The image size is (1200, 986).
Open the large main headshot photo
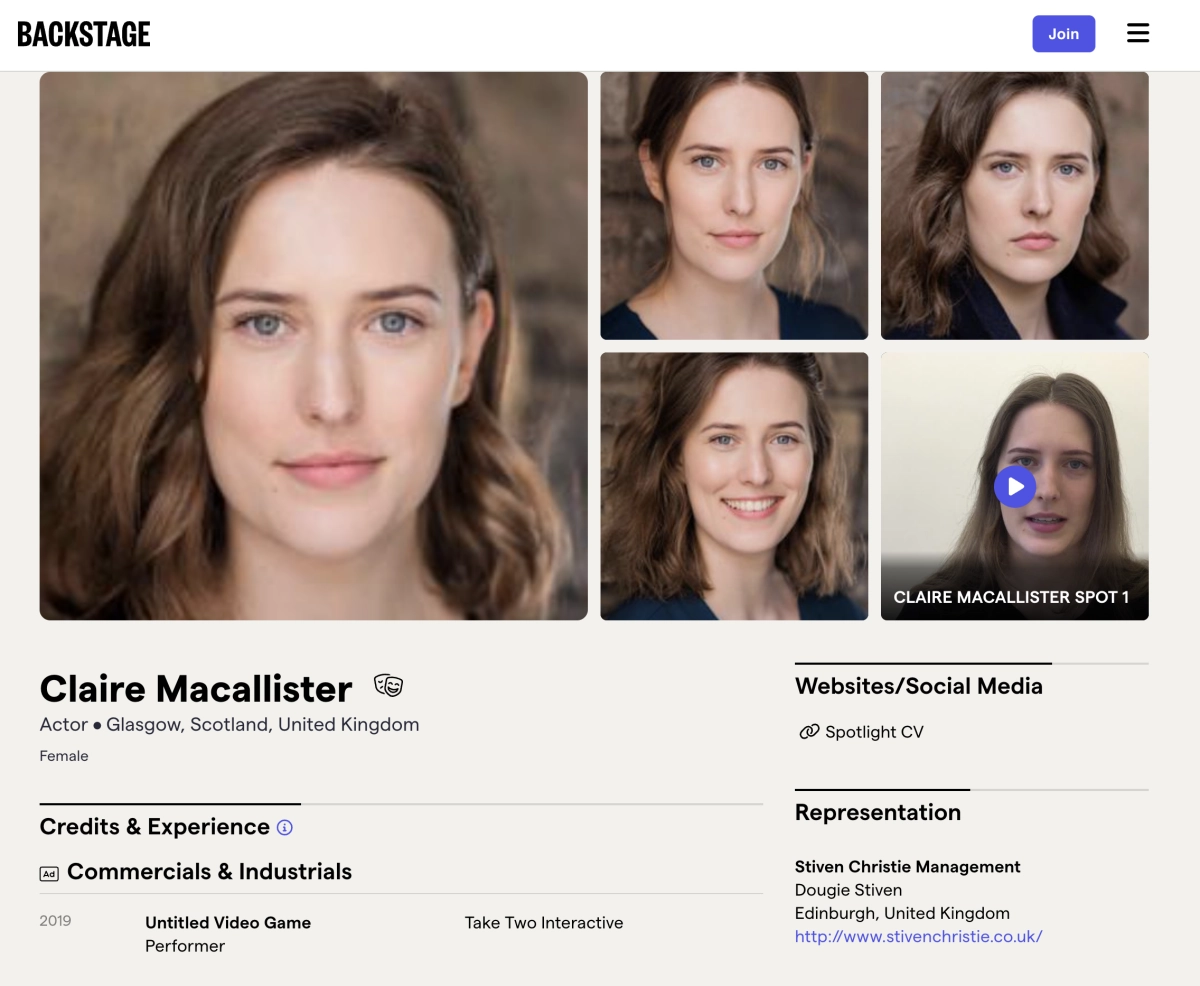point(314,346)
